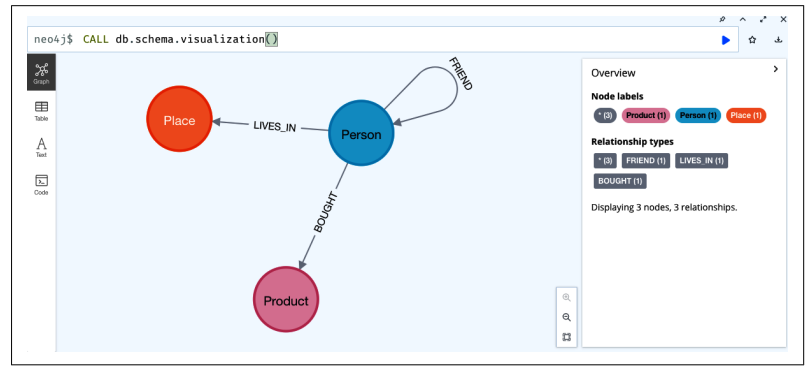Expand the frame to fullscreen
Image resolution: width=808 pixels, height=370 pixels.
[763, 19]
